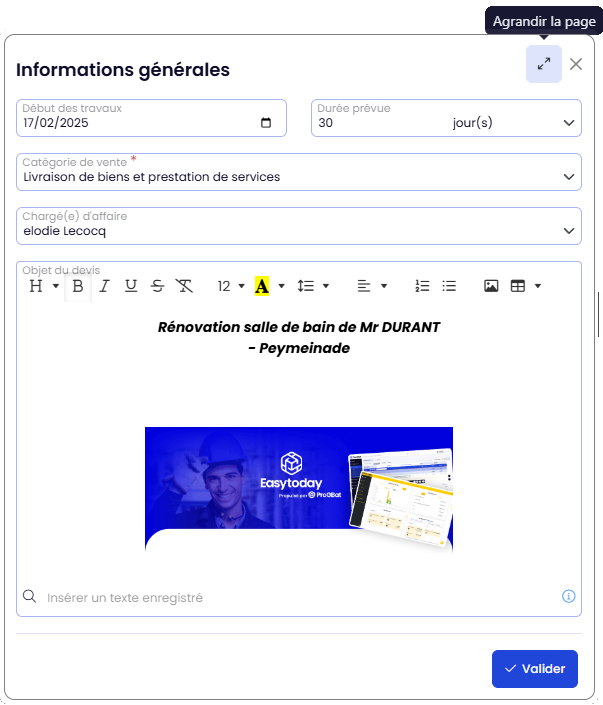Open the Chargé(e) d'affaire selector

(x=568, y=231)
